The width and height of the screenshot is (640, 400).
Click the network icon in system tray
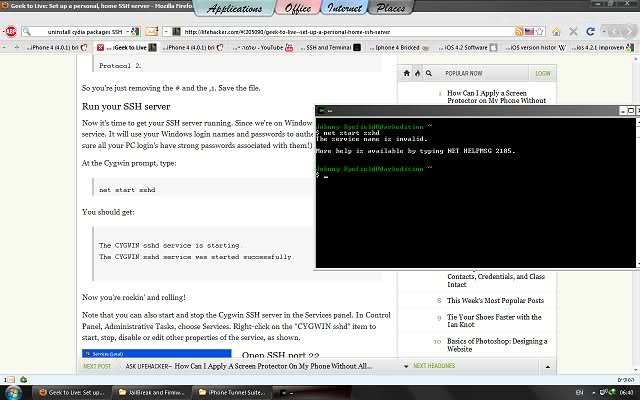coord(603,393)
